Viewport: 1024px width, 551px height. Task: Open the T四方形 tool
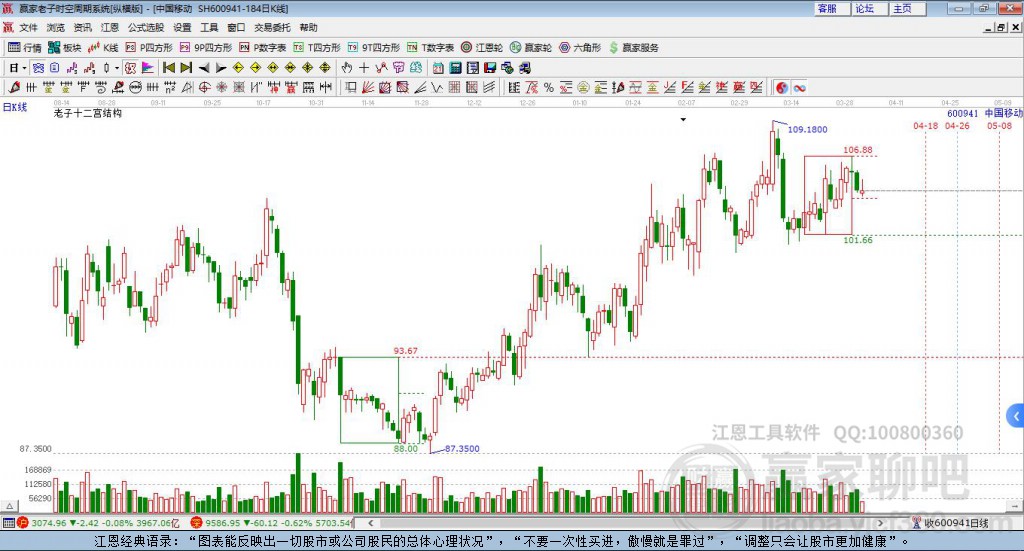[x=317, y=48]
